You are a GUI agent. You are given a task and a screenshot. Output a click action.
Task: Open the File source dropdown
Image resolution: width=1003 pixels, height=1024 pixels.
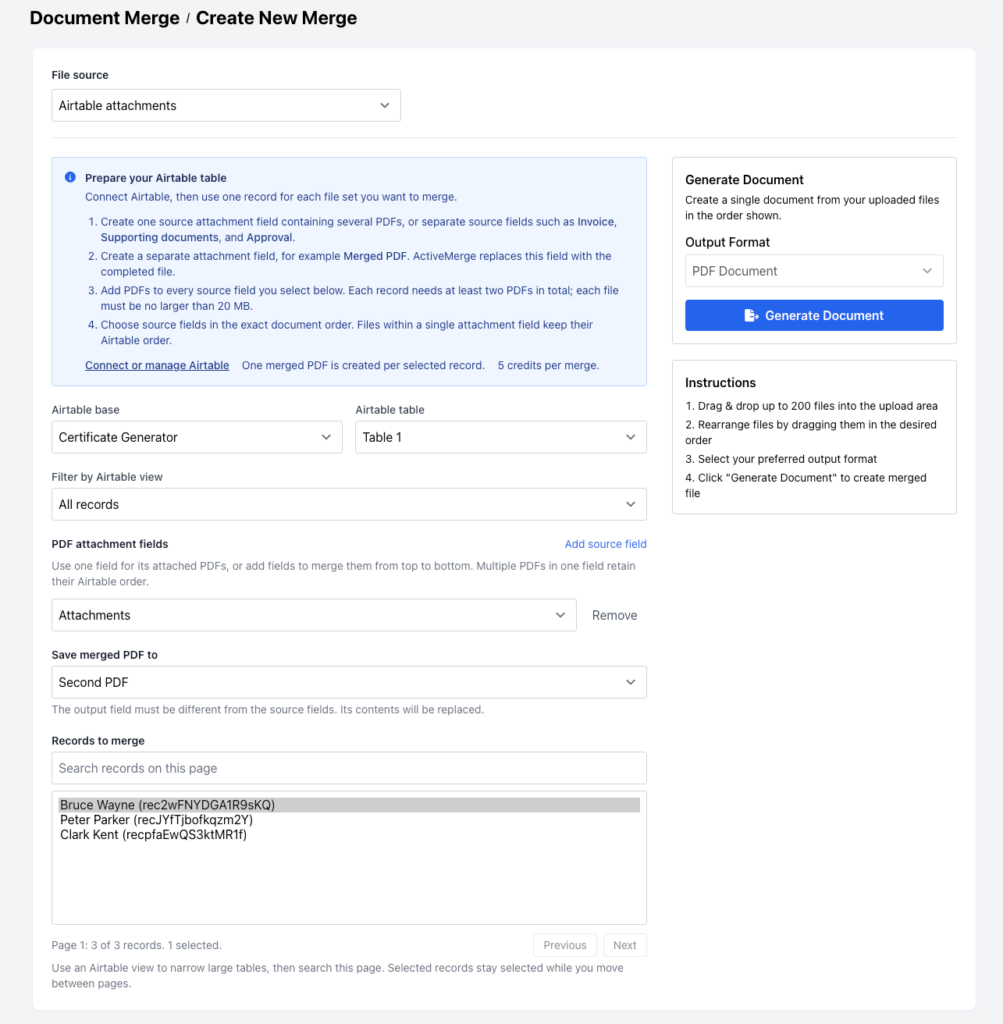(x=226, y=106)
